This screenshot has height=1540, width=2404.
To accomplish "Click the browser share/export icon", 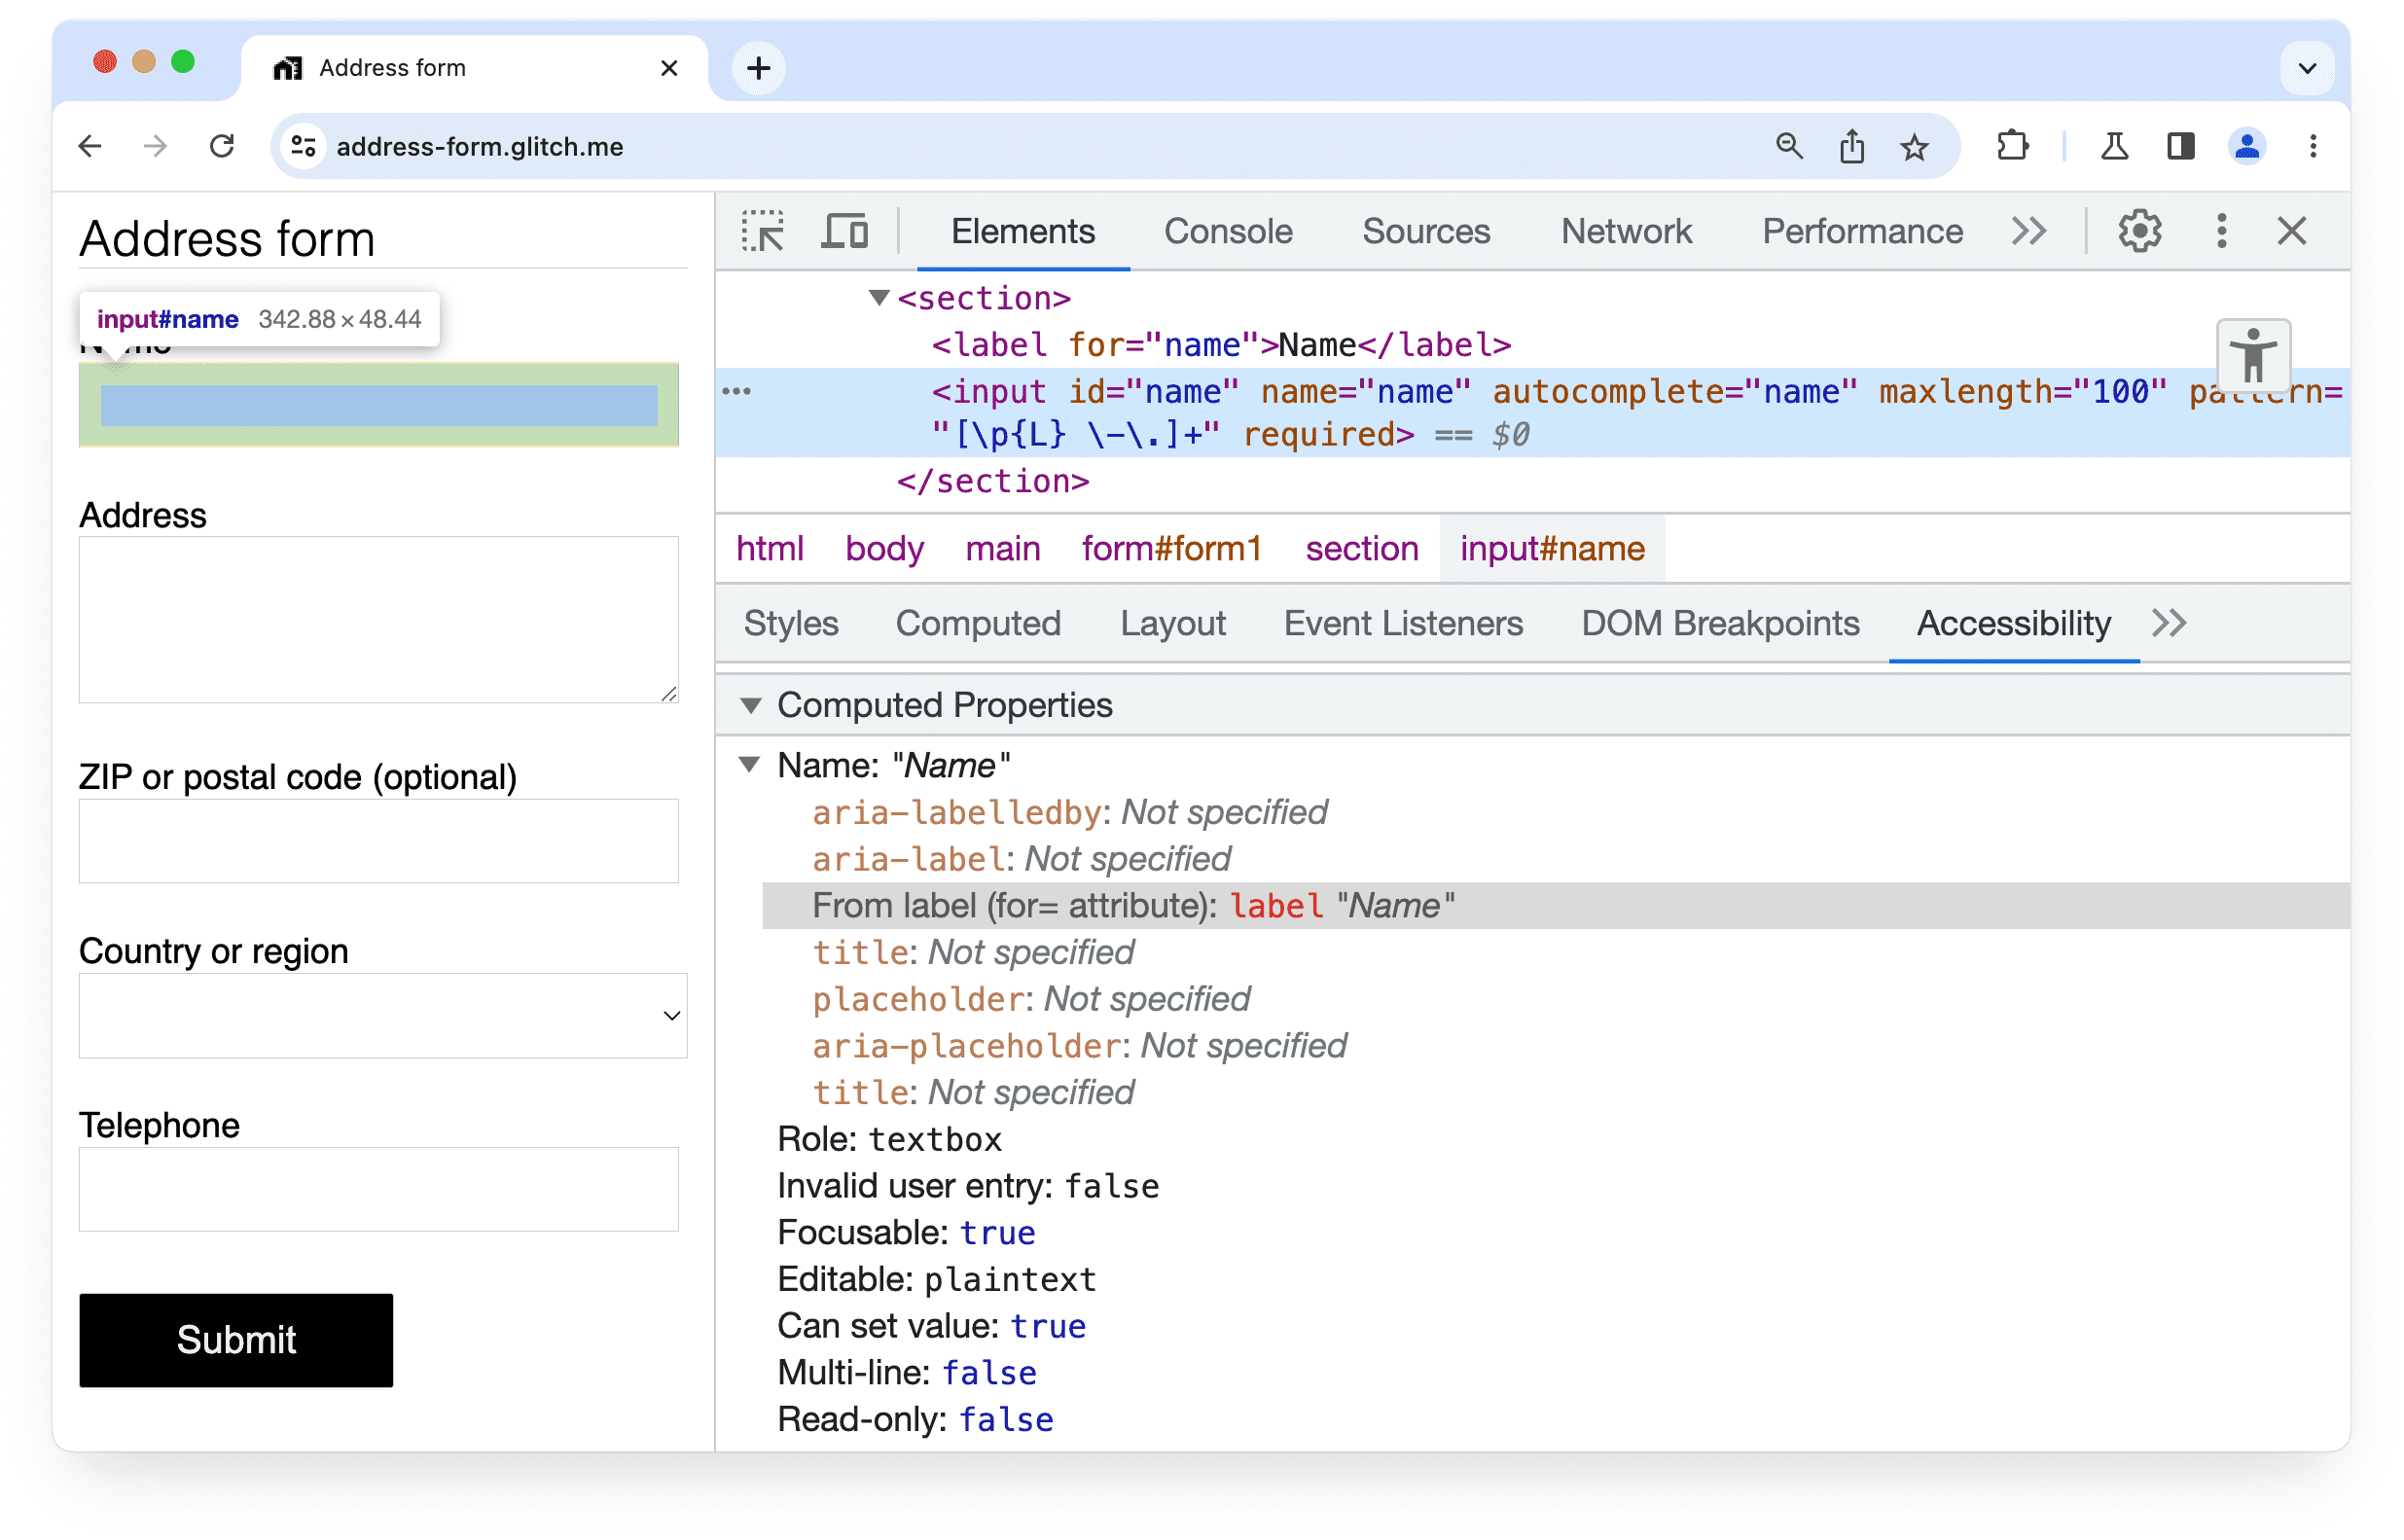I will tap(1853, 145).
